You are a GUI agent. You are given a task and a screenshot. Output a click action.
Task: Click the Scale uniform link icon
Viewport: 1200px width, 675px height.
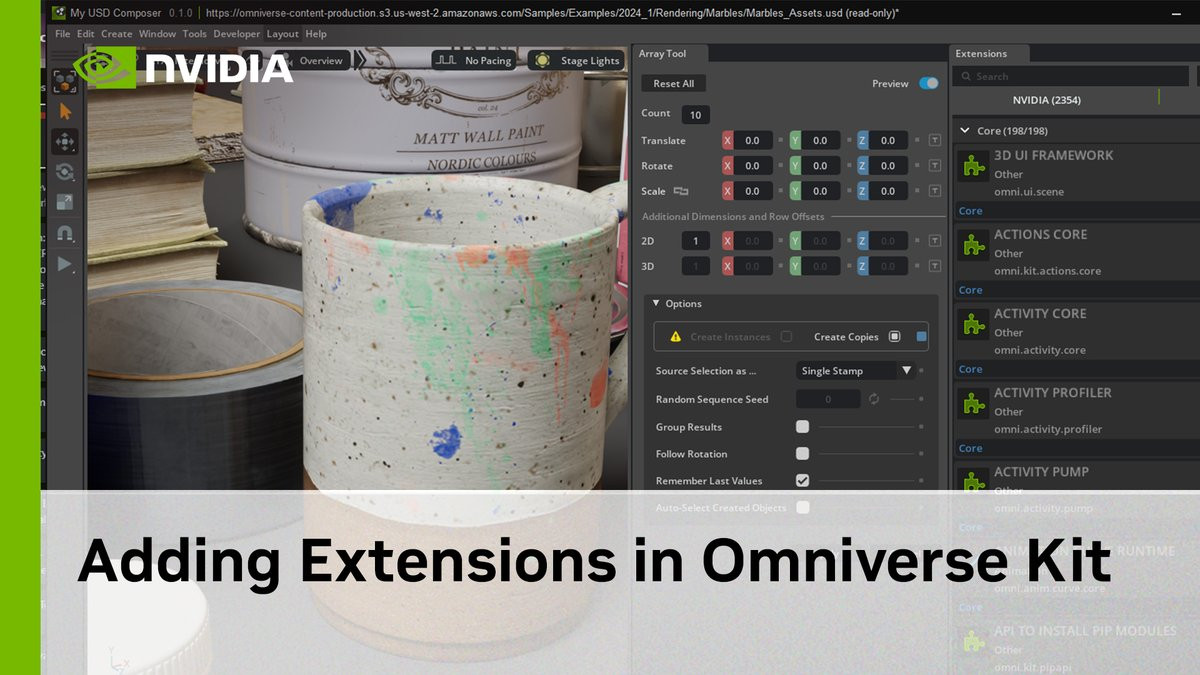[x=681, y=191]
